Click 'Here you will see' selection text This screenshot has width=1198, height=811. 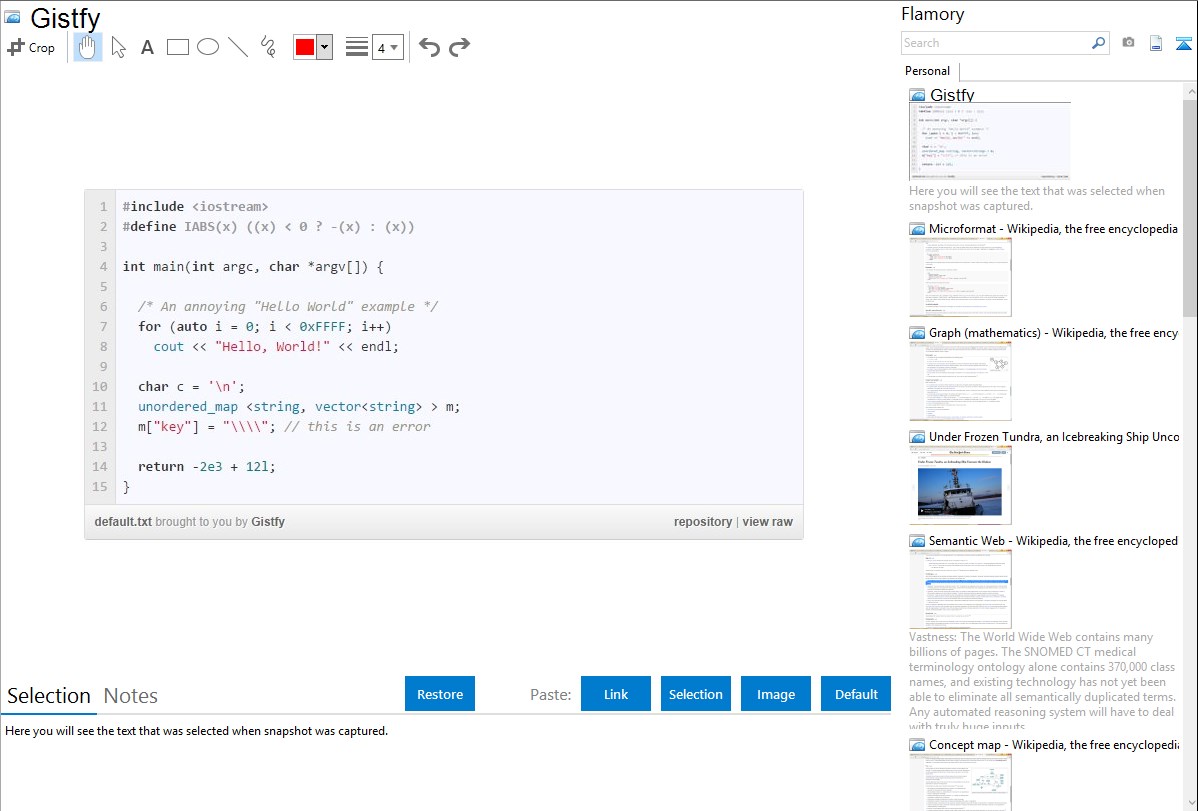tap(196, 731)
